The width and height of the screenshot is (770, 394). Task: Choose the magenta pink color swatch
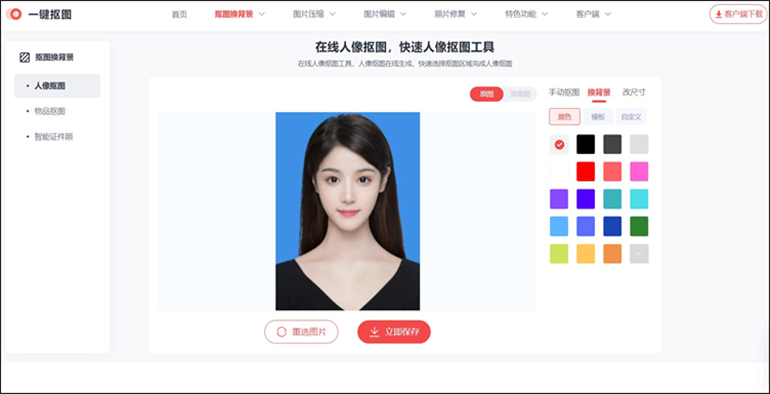coord(639,172)
